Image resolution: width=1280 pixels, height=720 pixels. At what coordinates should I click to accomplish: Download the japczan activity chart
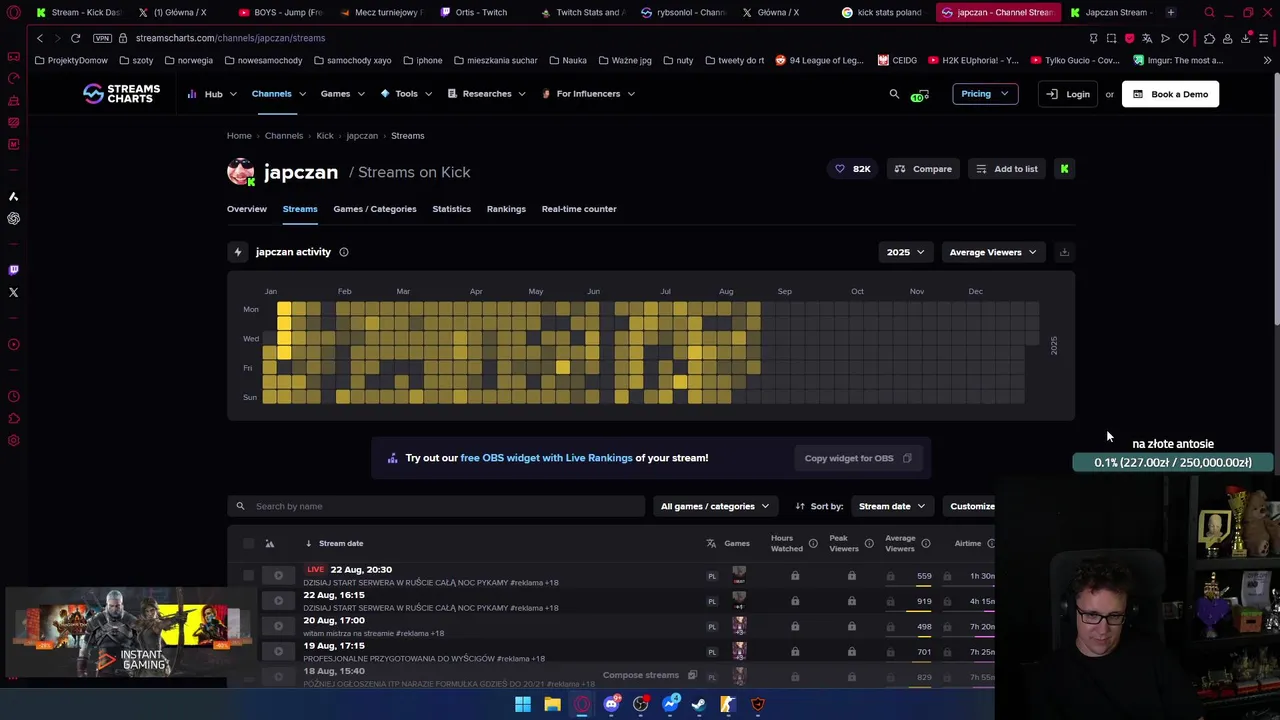1064,252
